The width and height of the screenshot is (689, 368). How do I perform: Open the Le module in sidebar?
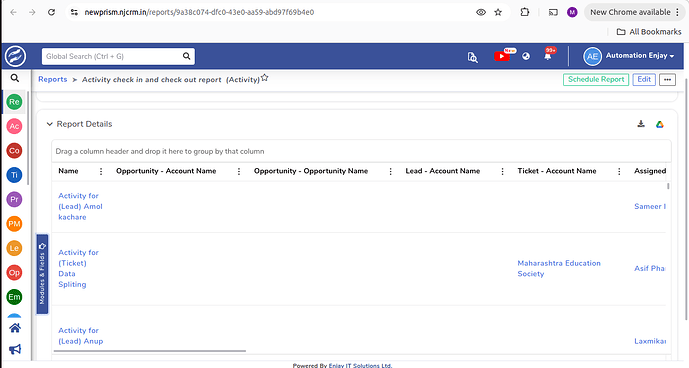(14, 248)
